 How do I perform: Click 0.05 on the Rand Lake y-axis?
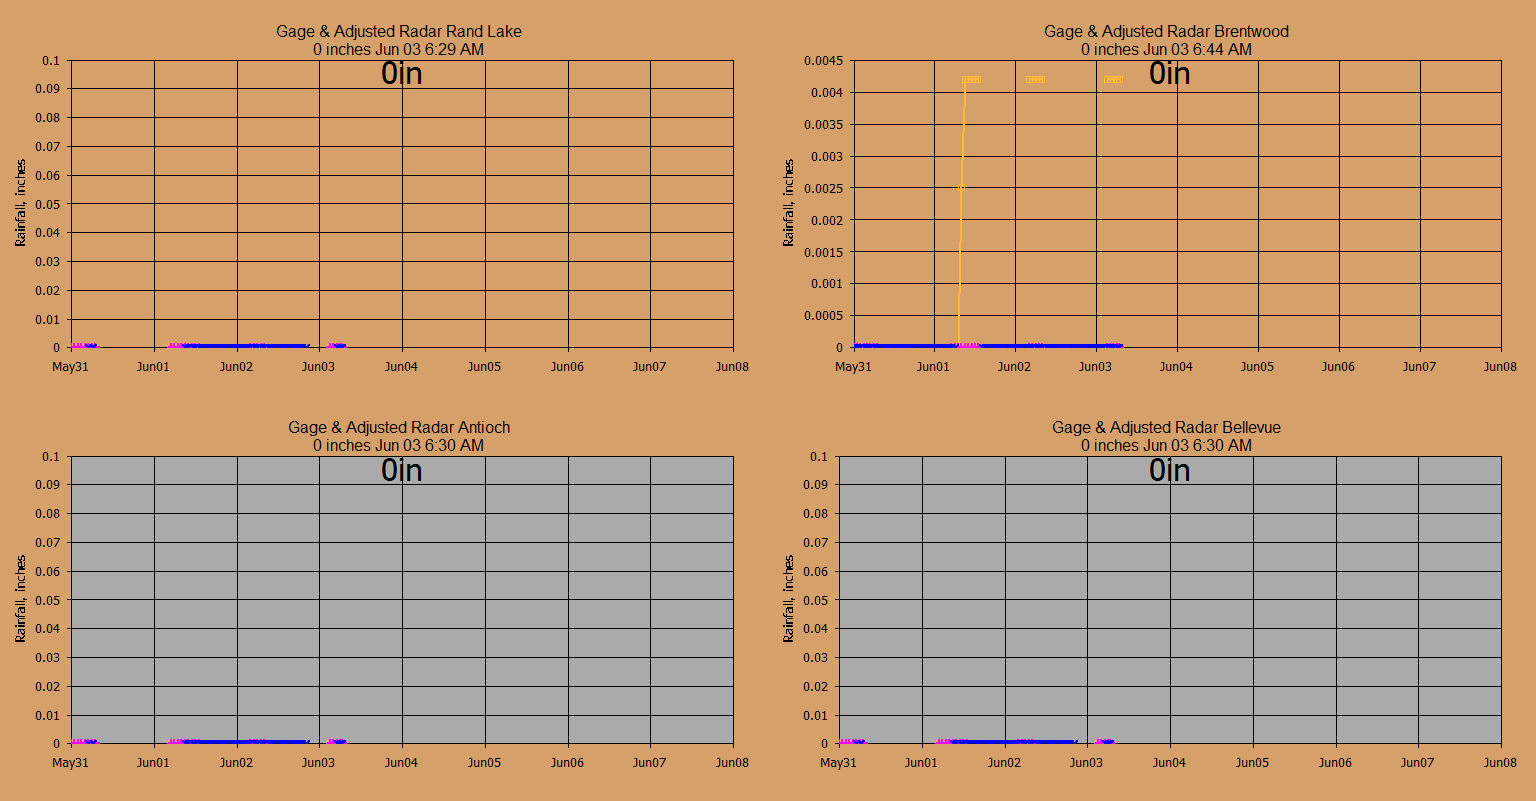(48, 204)
